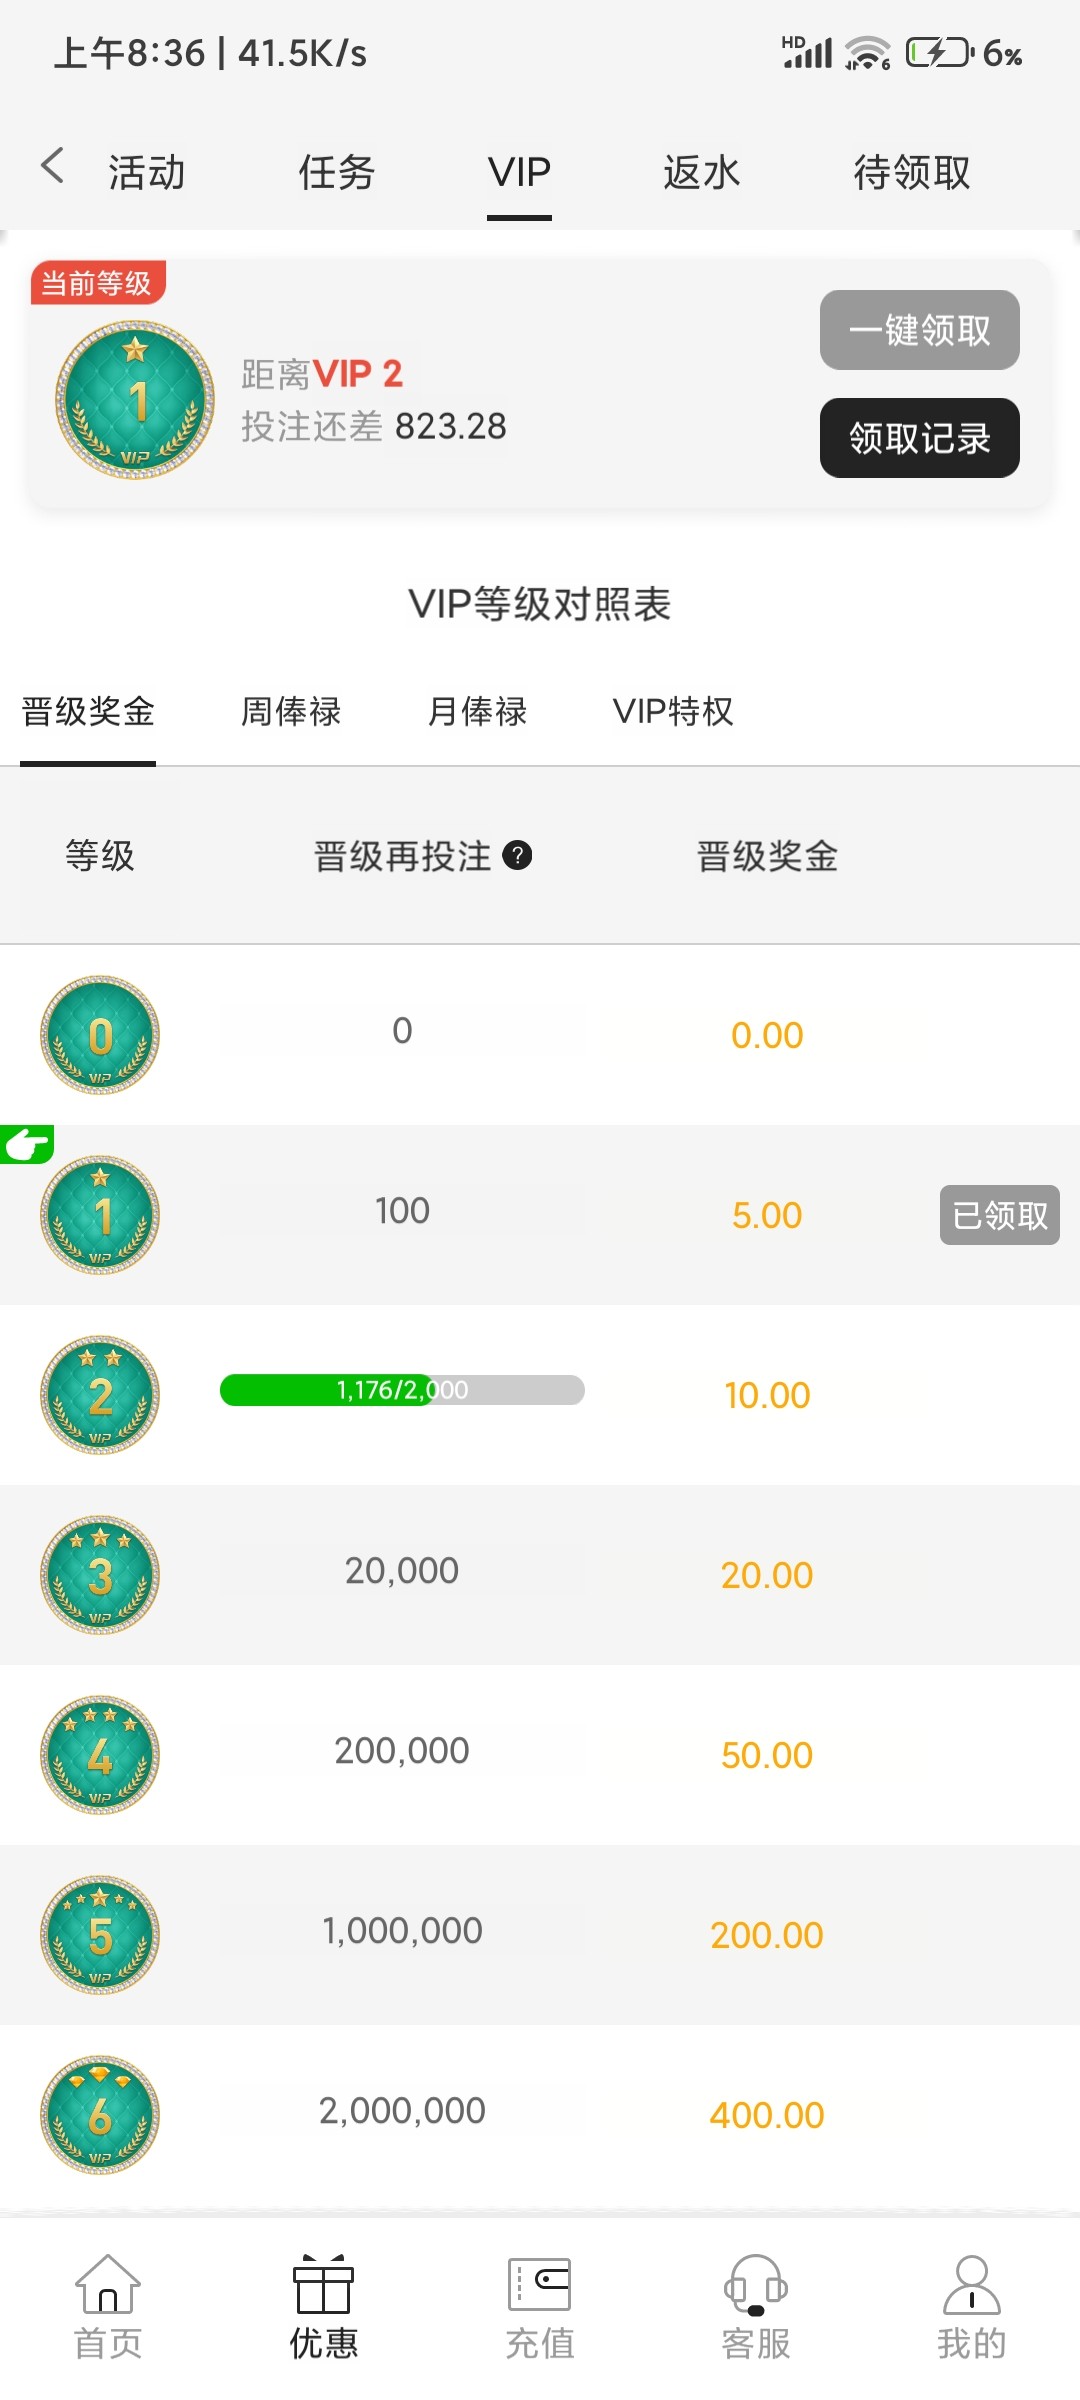Open the 充值 wallet icon
This screenshot has height=2400, width=1080.
pos(539,2285)
